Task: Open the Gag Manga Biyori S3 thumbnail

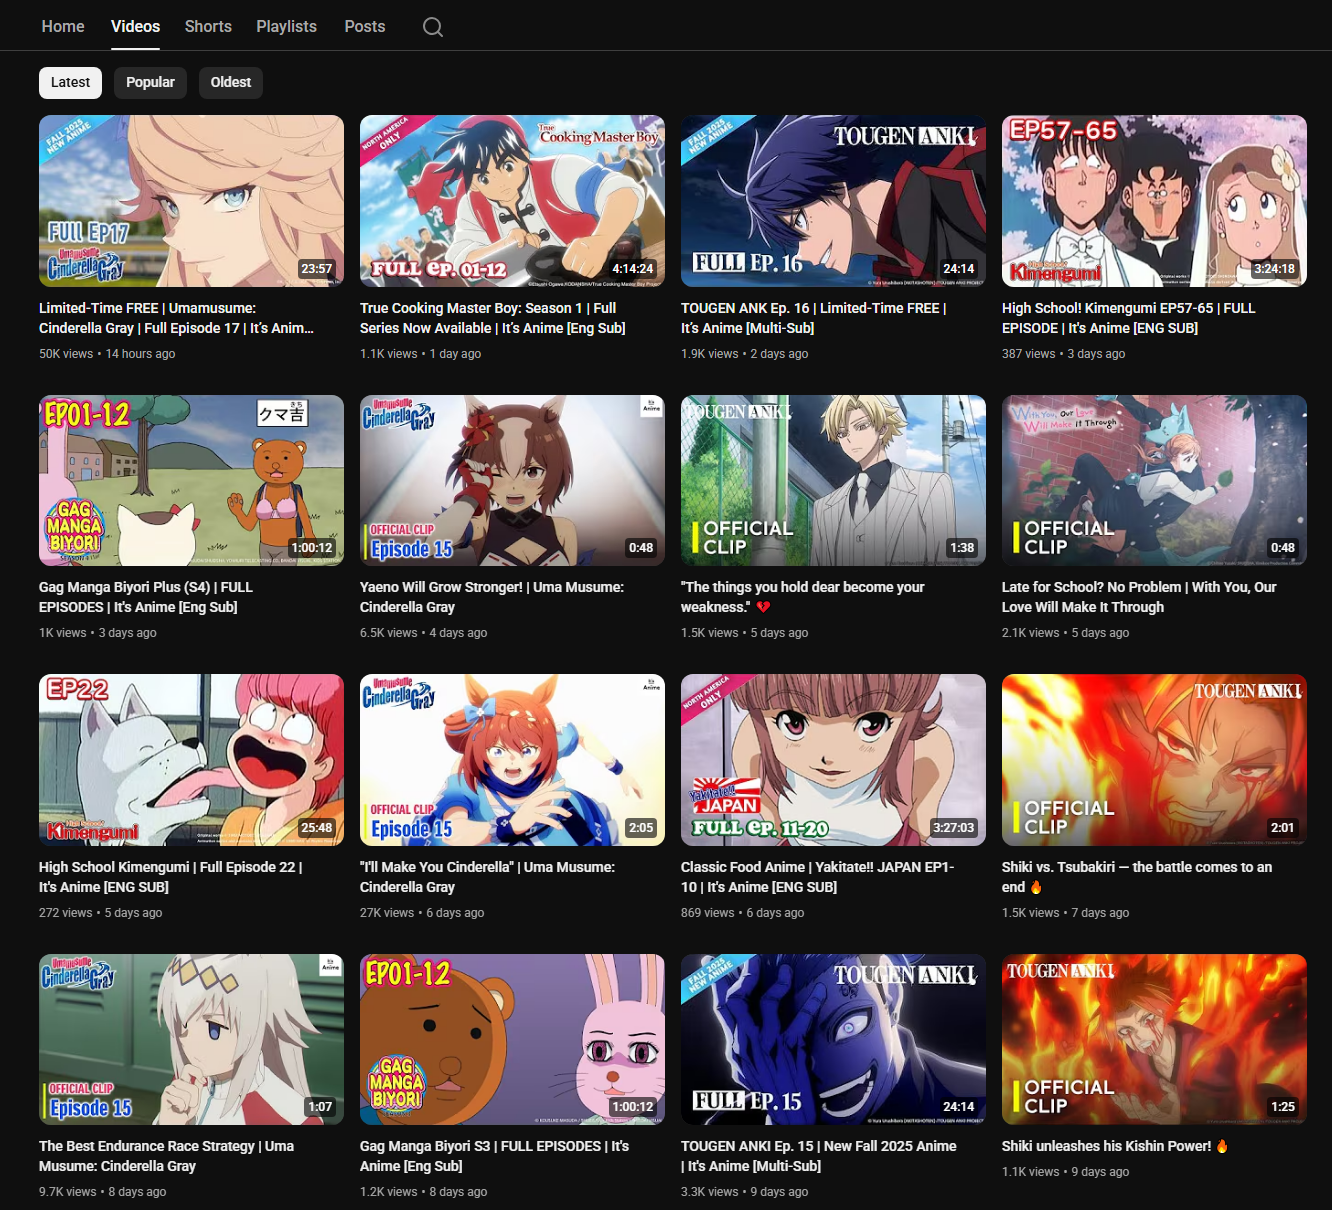Action: (x=512, y=1040)
